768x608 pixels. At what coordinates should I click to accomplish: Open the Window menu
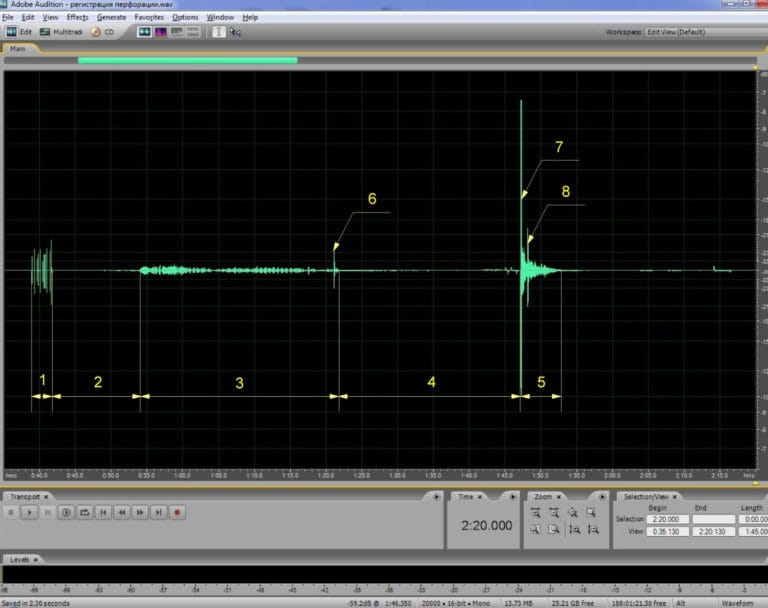pos(220,17)
